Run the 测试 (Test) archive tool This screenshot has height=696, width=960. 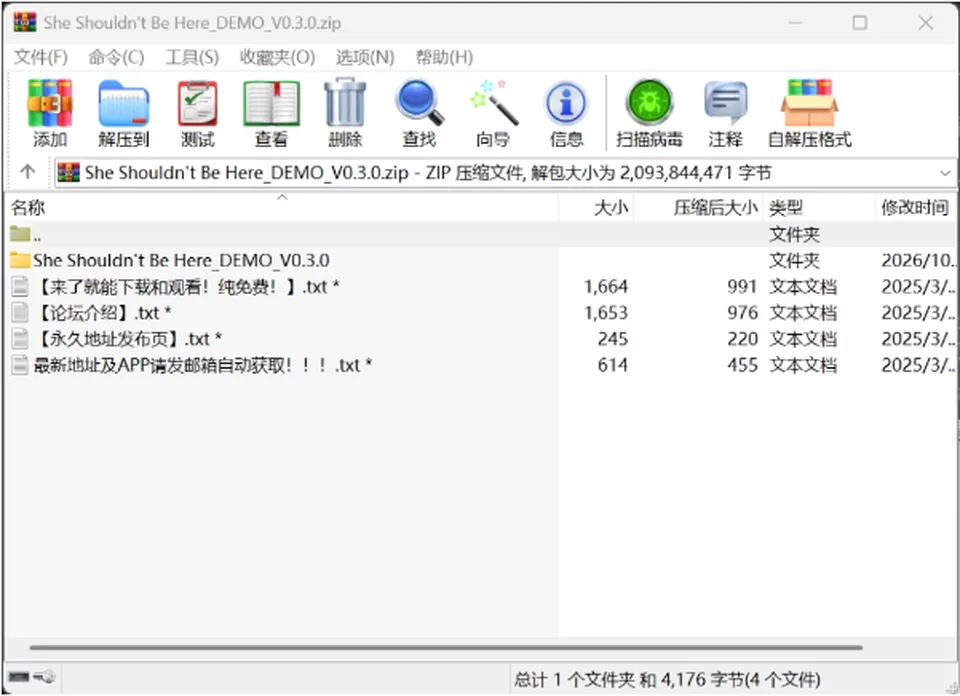pos(197,113)
